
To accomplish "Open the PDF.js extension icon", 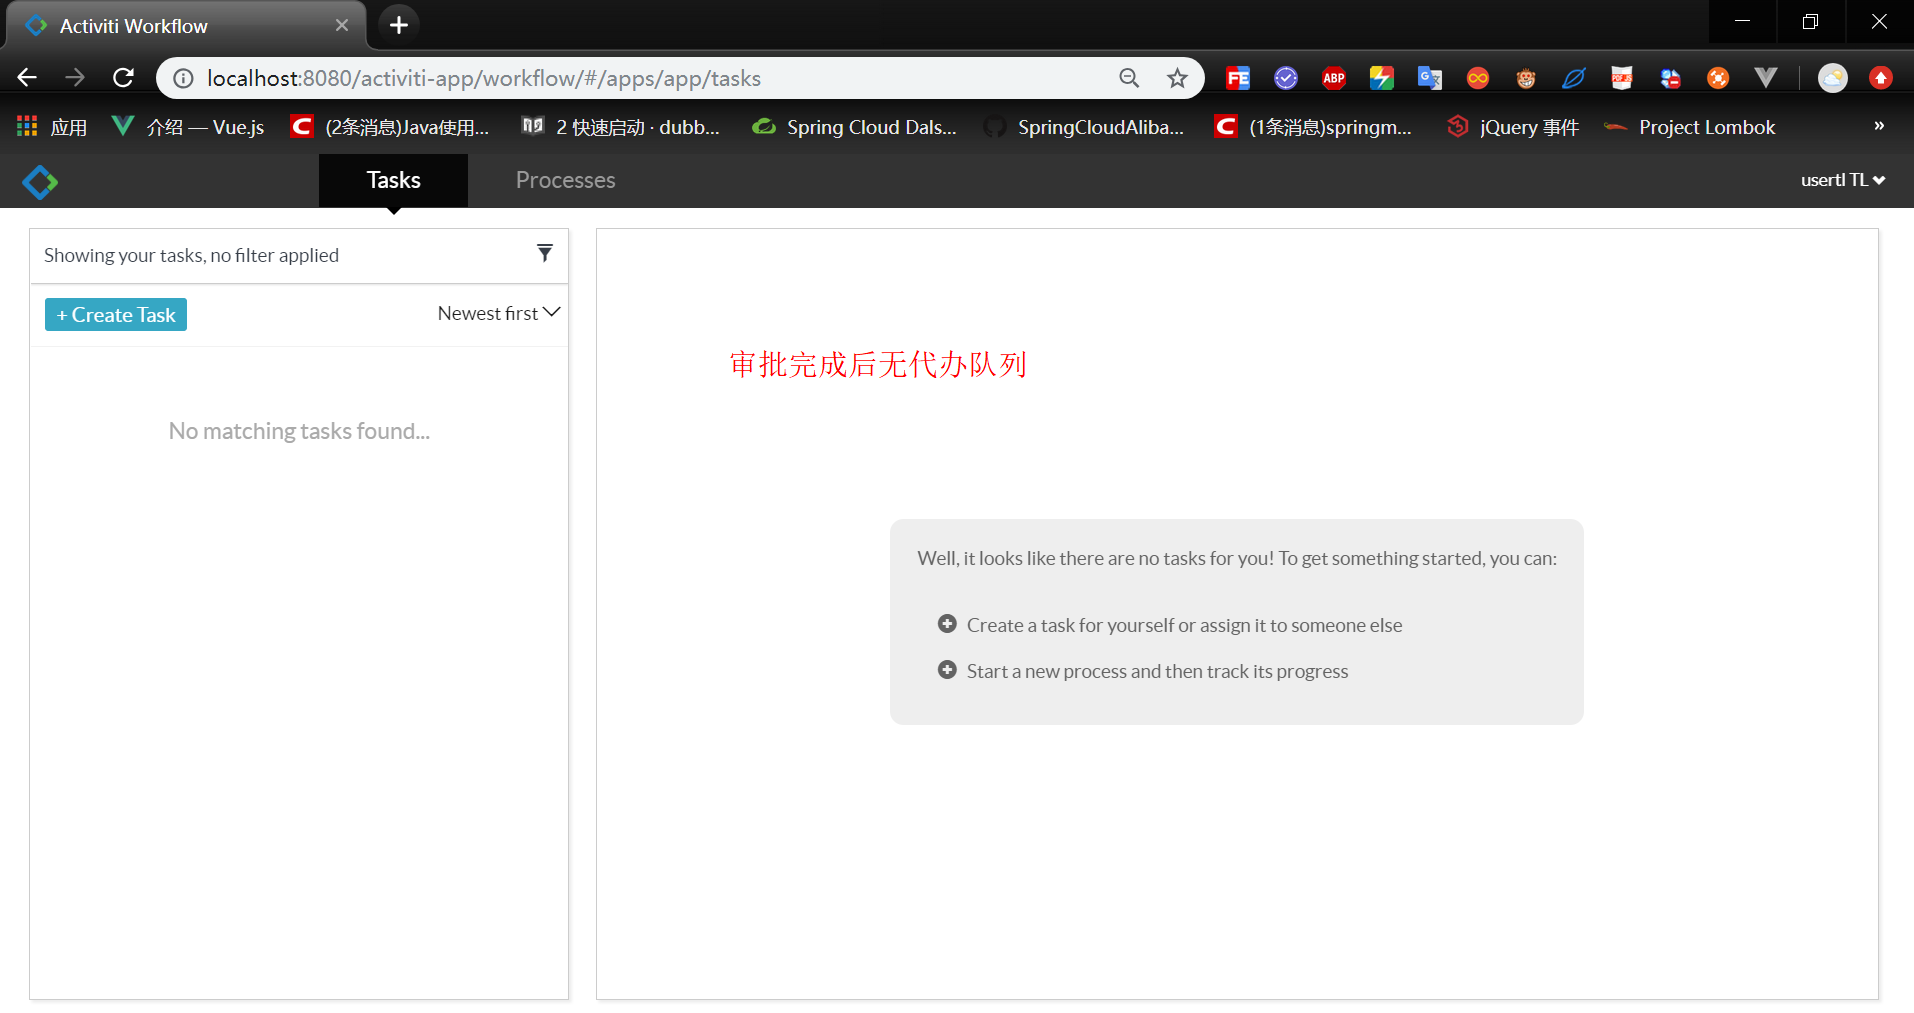I will point(1622,77).
